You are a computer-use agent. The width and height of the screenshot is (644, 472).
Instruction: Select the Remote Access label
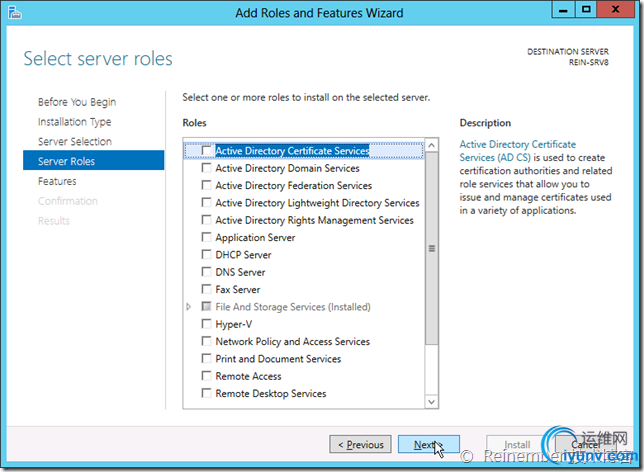(248, 376)
